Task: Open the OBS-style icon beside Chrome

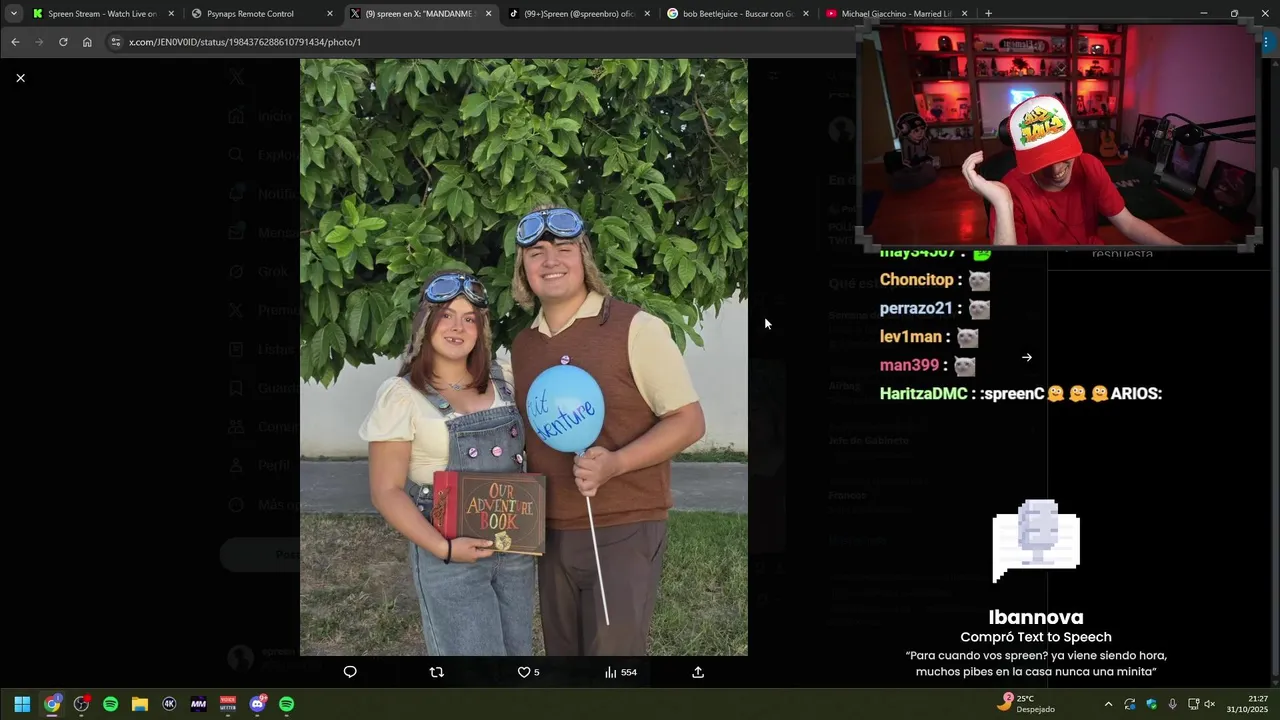Action: click(81, 704)
